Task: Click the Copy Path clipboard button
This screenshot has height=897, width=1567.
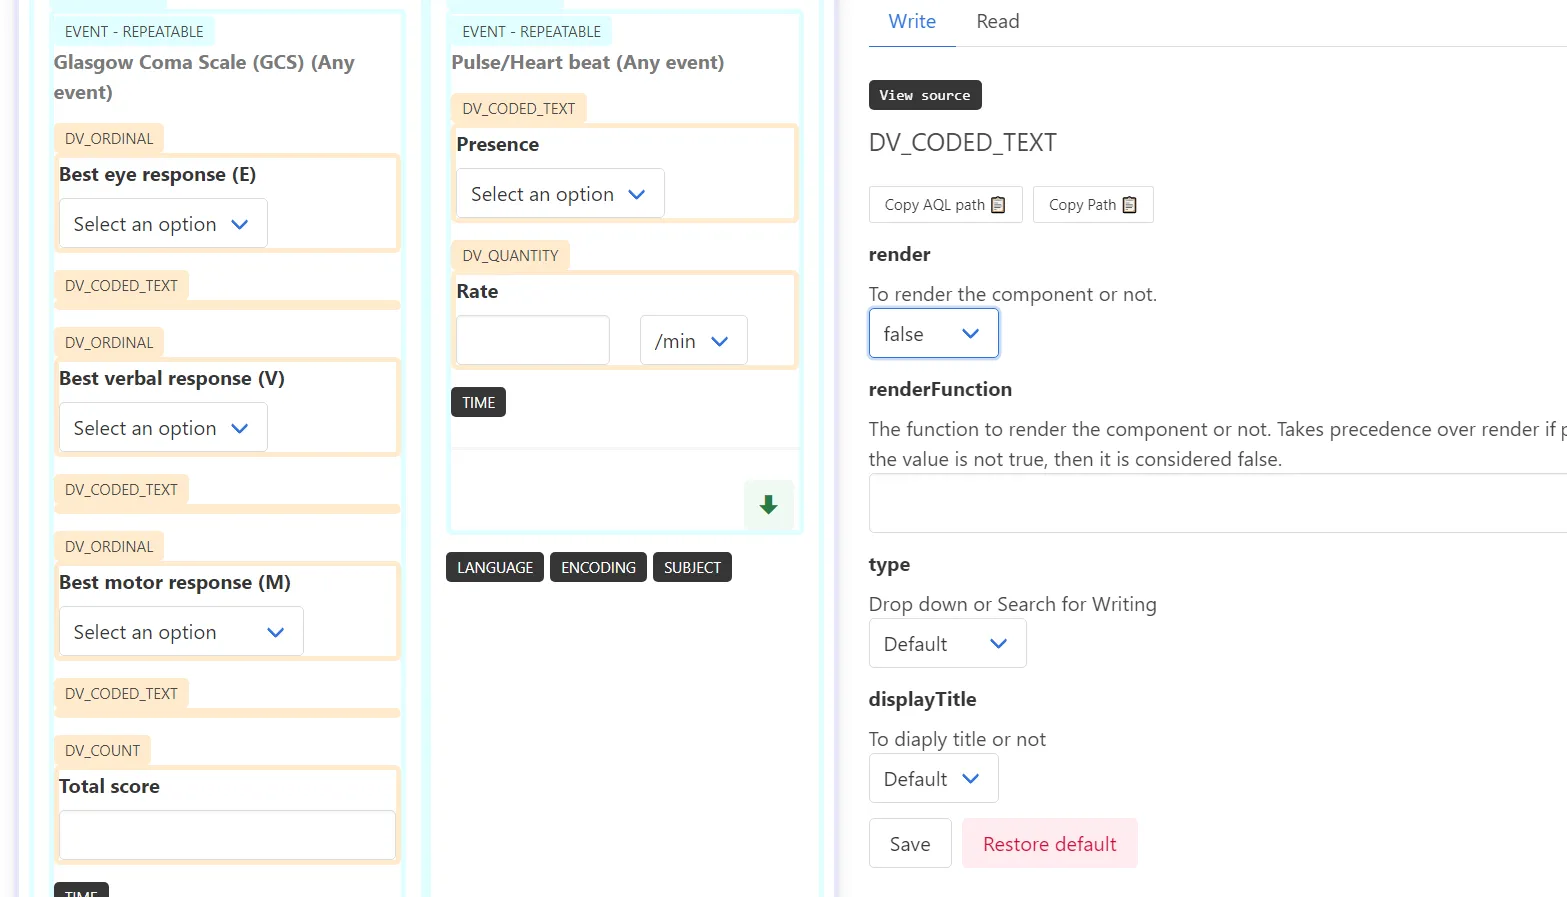Action: [1092, 205]
